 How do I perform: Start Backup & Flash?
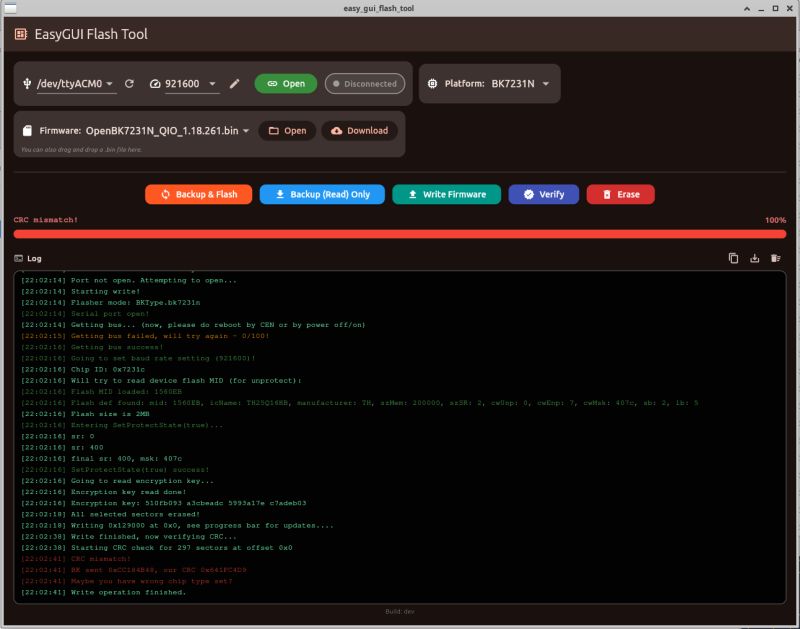[198, 195]
